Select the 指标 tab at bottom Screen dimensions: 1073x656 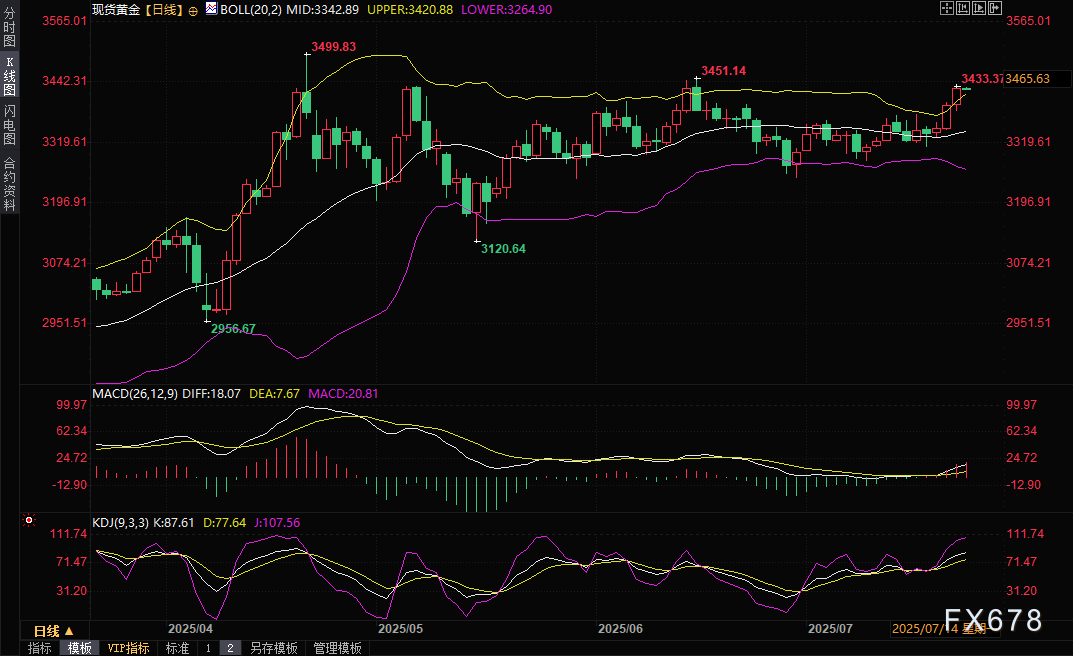40,648
